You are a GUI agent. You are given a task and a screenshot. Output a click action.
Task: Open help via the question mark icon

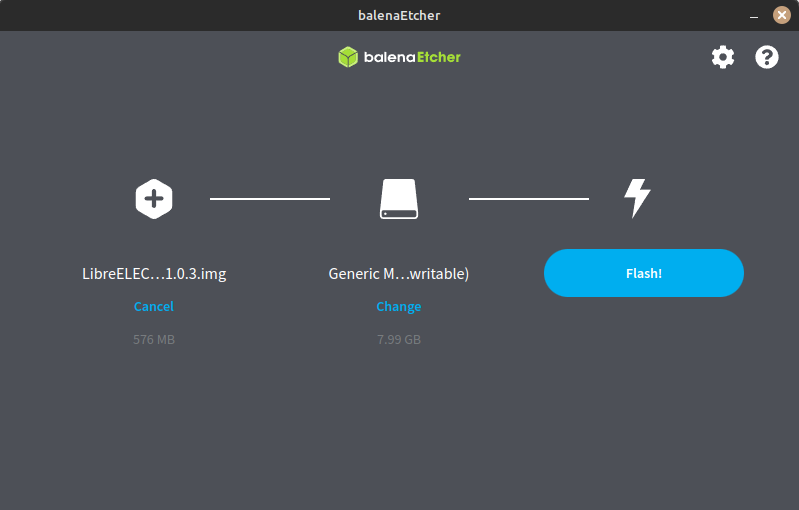[x=767, y=57]
